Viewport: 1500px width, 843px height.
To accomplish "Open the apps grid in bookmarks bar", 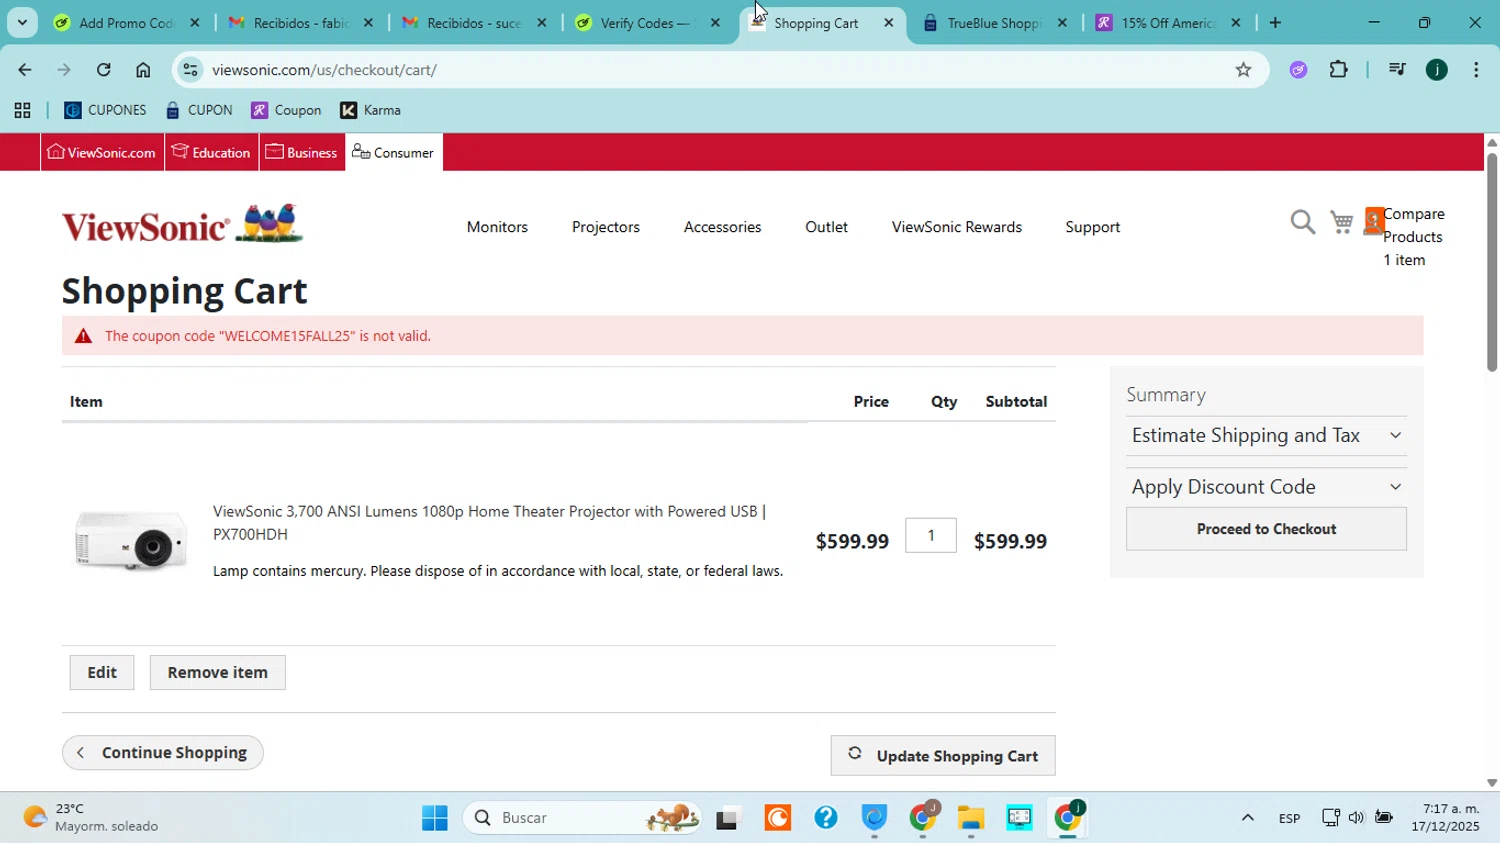I will pyautogui.click(x=22, y=110).
